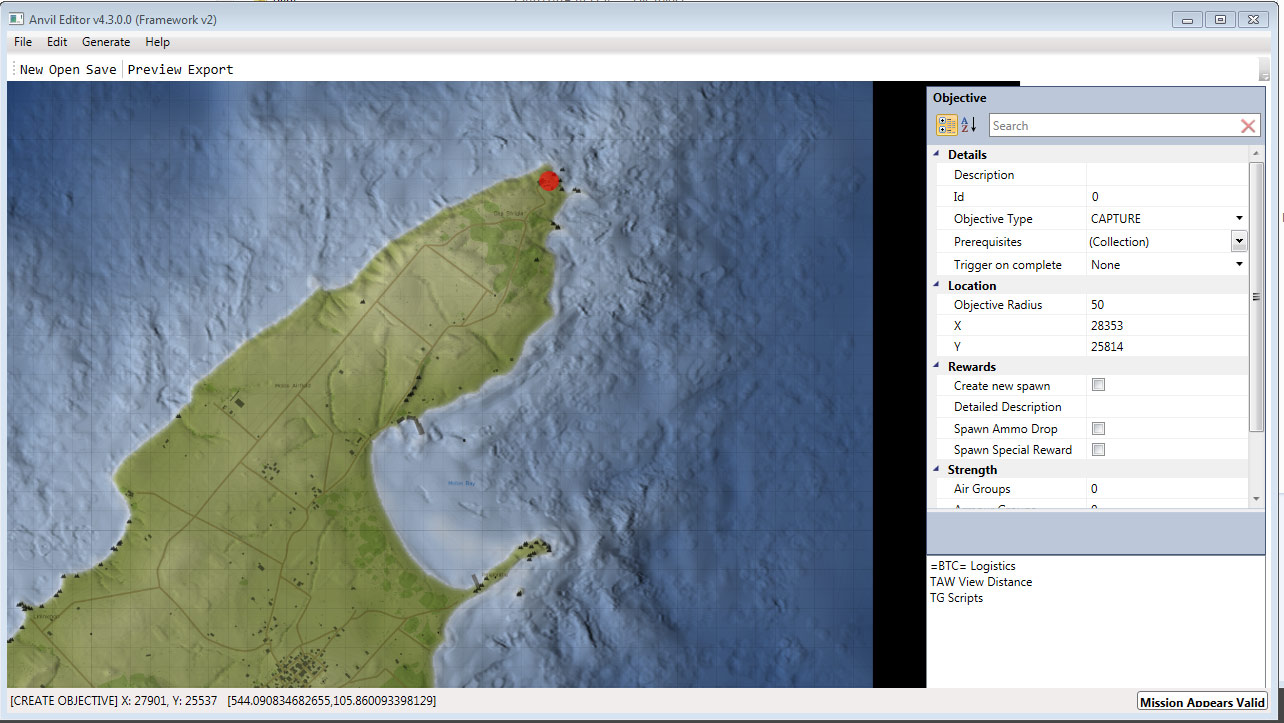Click the Objective panel header
The image size is (1284, 723).
[1095, 98]
